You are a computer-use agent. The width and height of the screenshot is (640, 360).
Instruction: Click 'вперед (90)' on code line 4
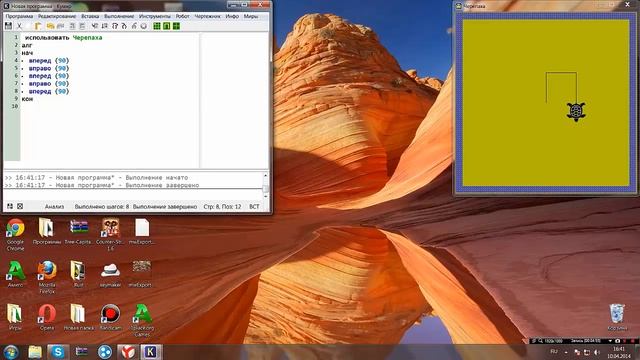pyautogui.click(x=49, y=60)
